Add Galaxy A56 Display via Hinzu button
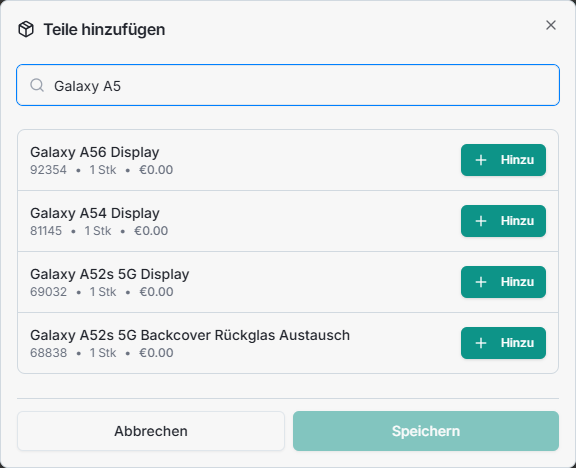Viewport: 576px width, 468px height. point(503,160)
